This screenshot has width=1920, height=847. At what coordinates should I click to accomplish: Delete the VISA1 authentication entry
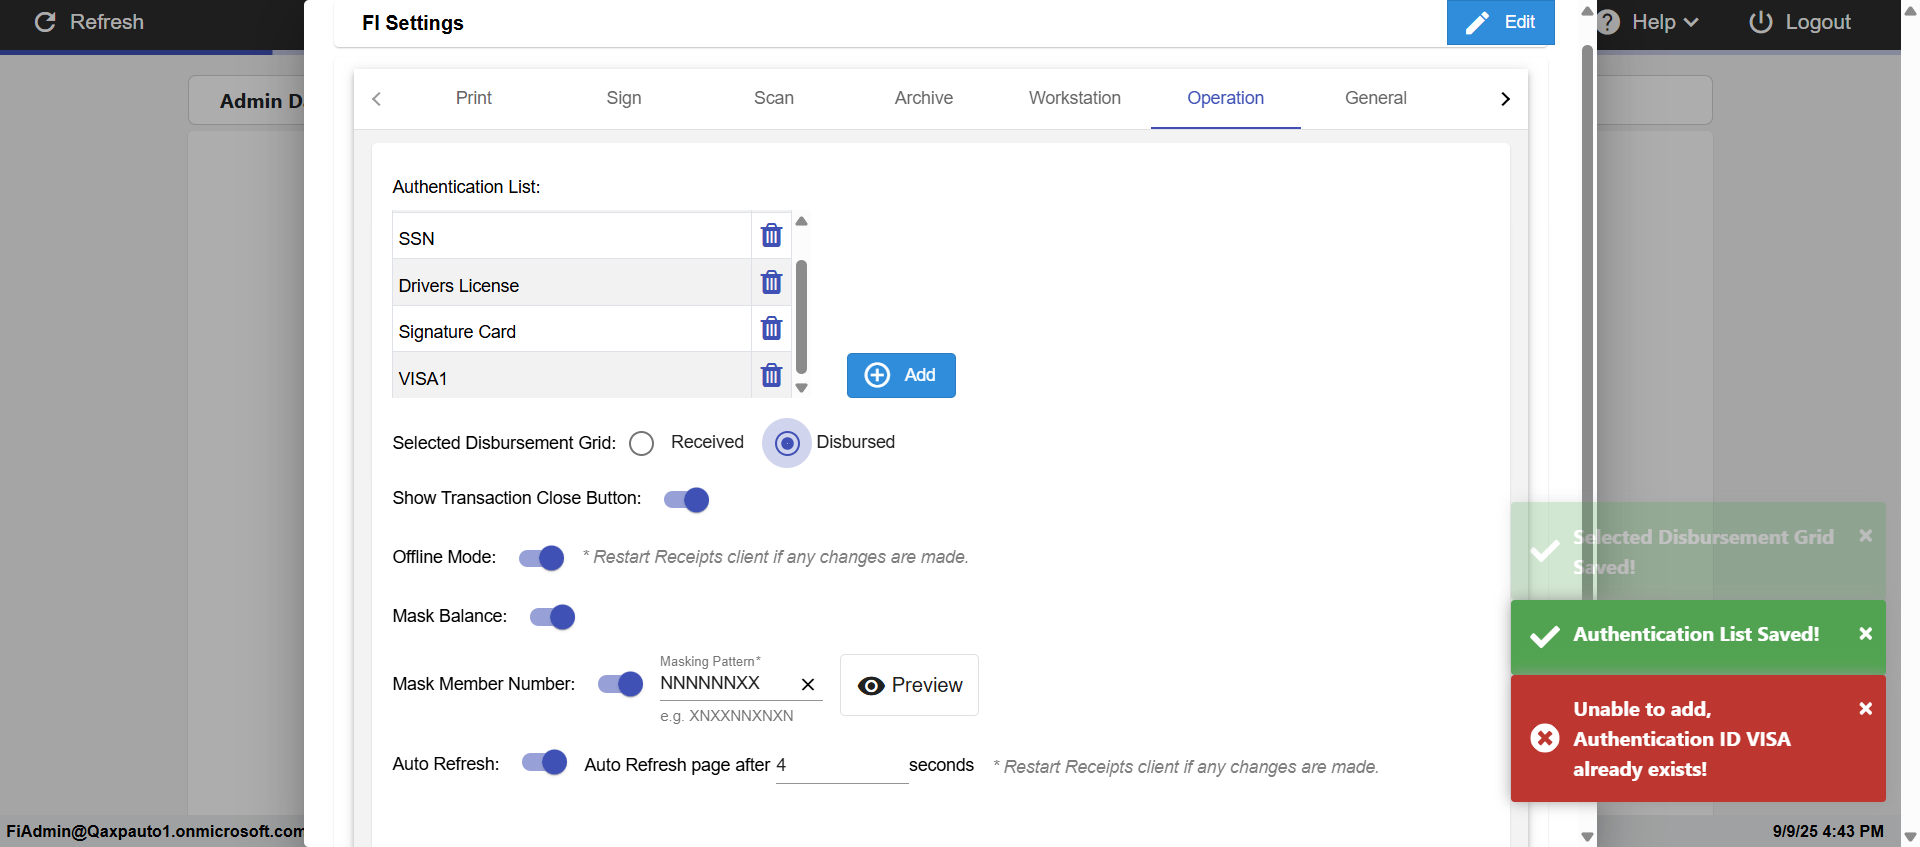click(x=771, y=376)
